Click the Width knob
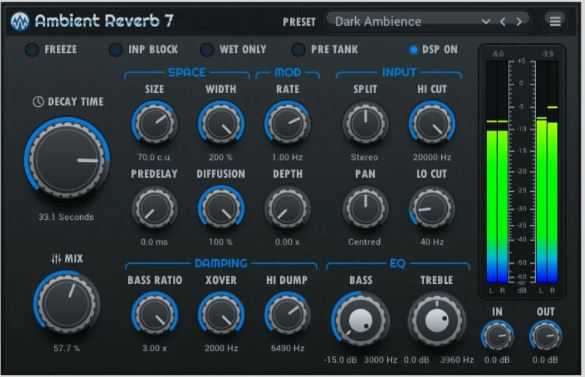585x377 pixels. [221, 123]
